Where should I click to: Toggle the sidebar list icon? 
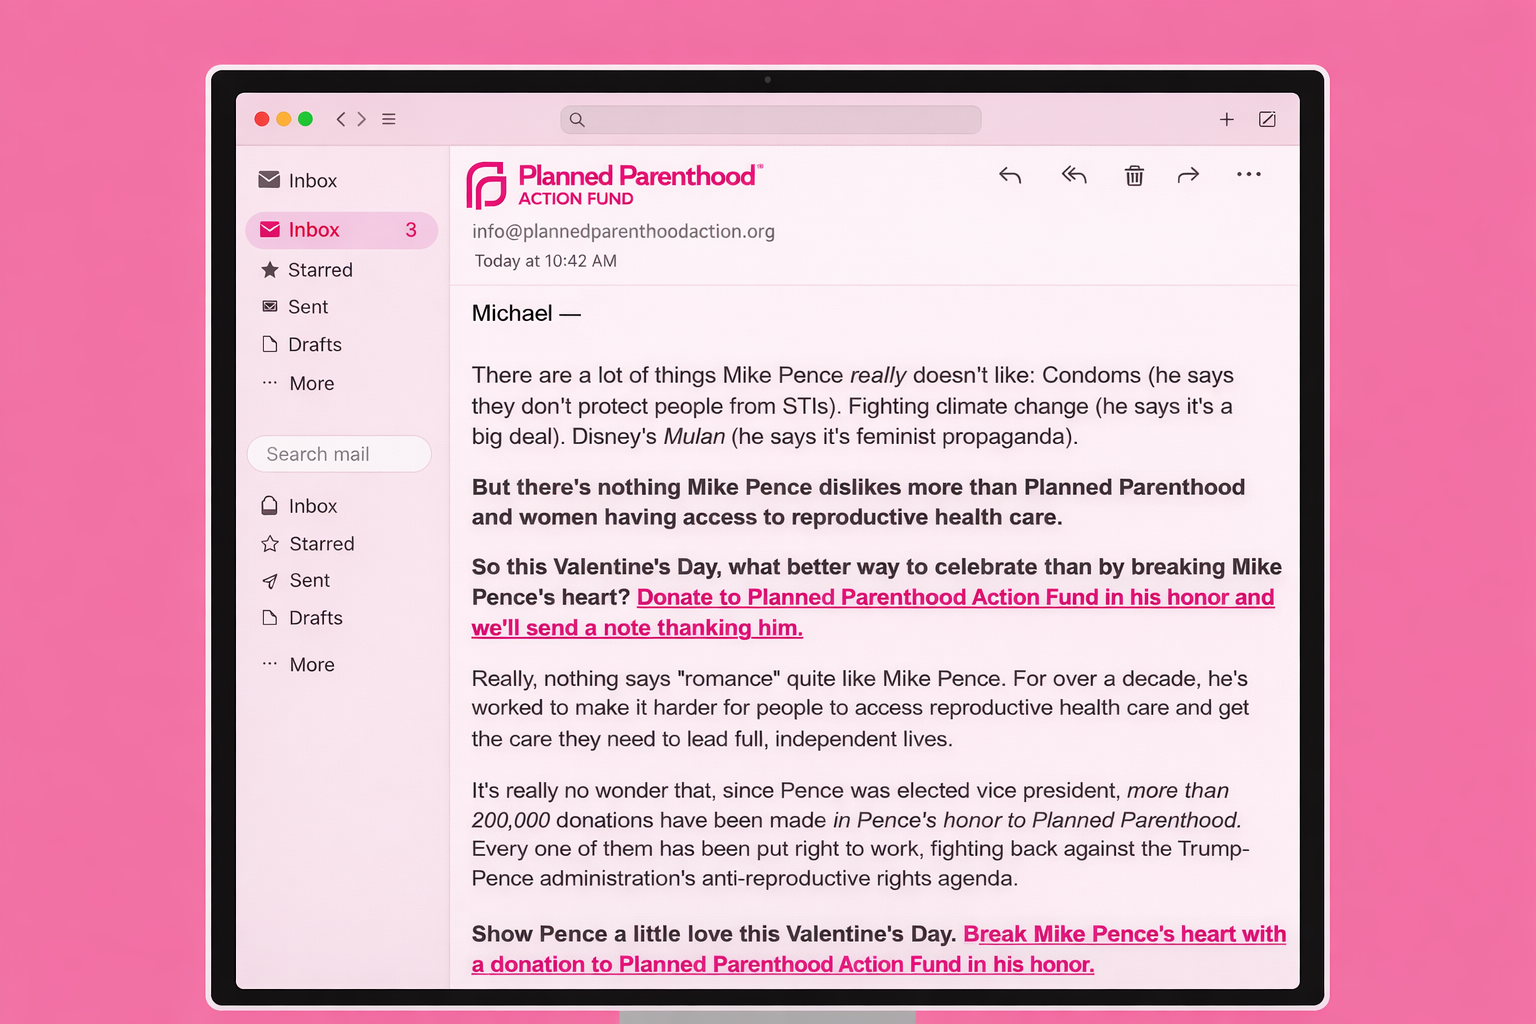[x=389, y=119]
